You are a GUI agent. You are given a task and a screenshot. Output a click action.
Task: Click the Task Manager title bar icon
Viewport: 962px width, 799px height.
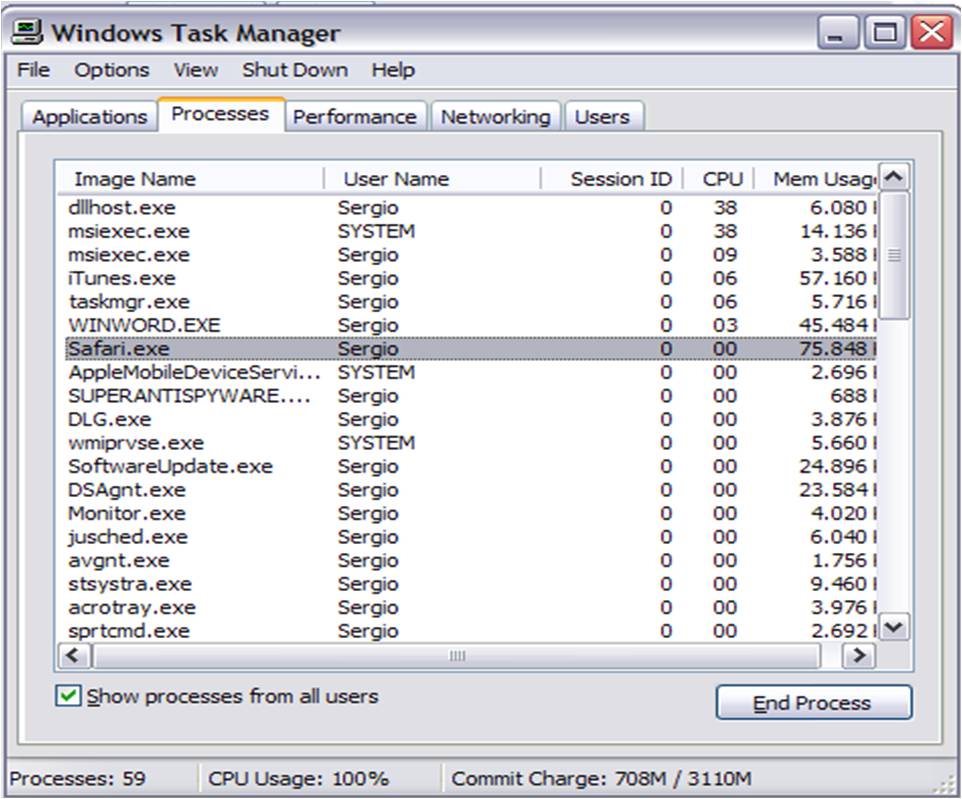[27, 32]
